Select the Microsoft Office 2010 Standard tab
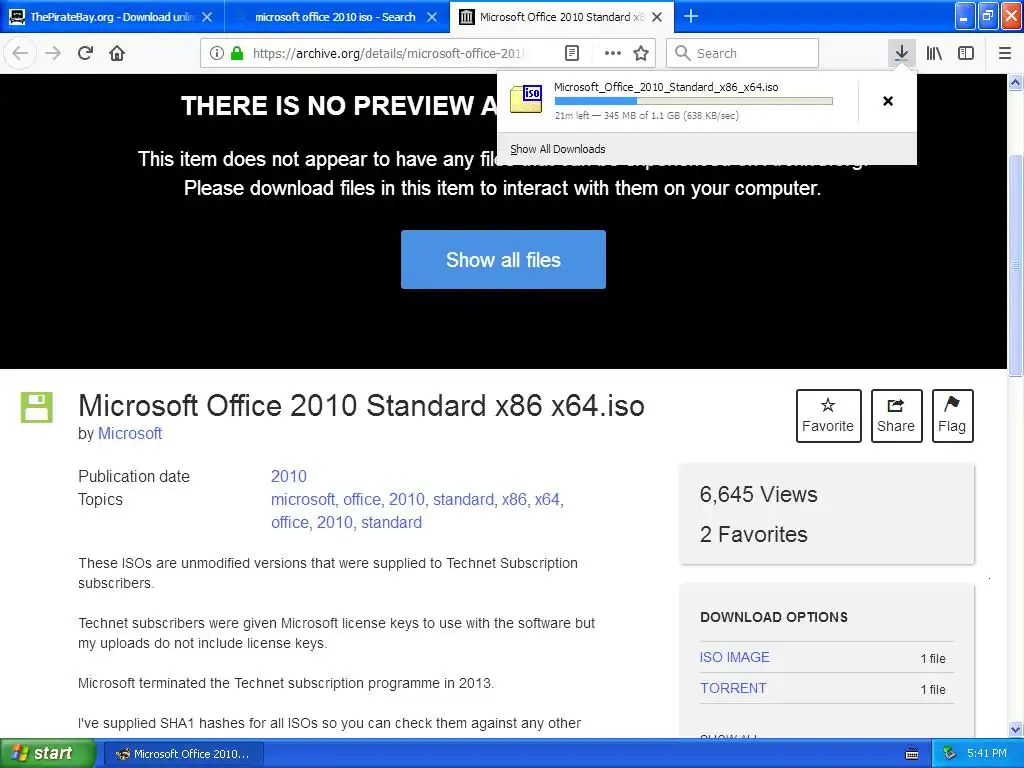 (x=560, y=17)
